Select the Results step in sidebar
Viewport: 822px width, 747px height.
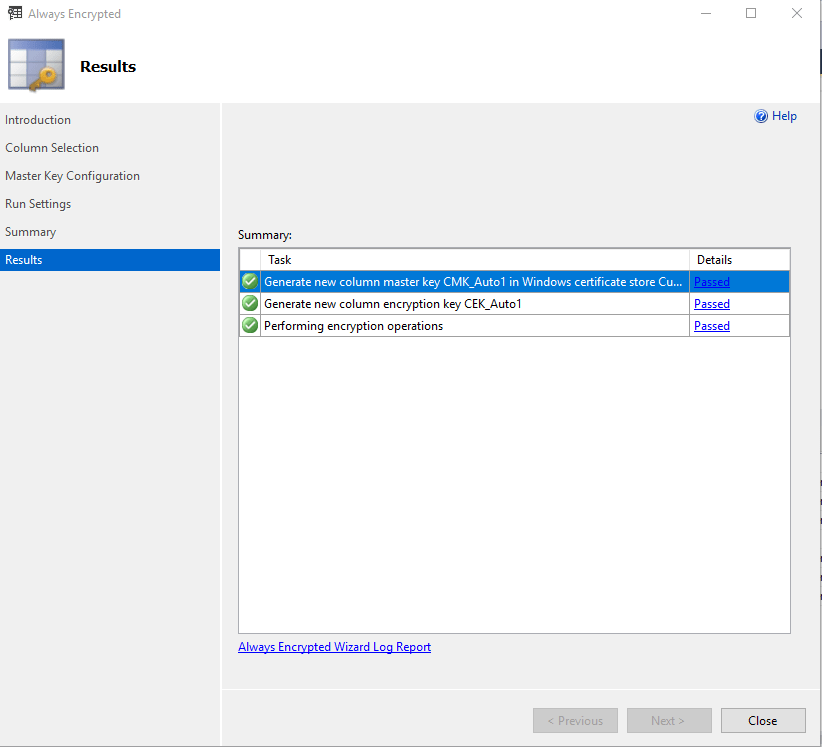coord(24,260)
